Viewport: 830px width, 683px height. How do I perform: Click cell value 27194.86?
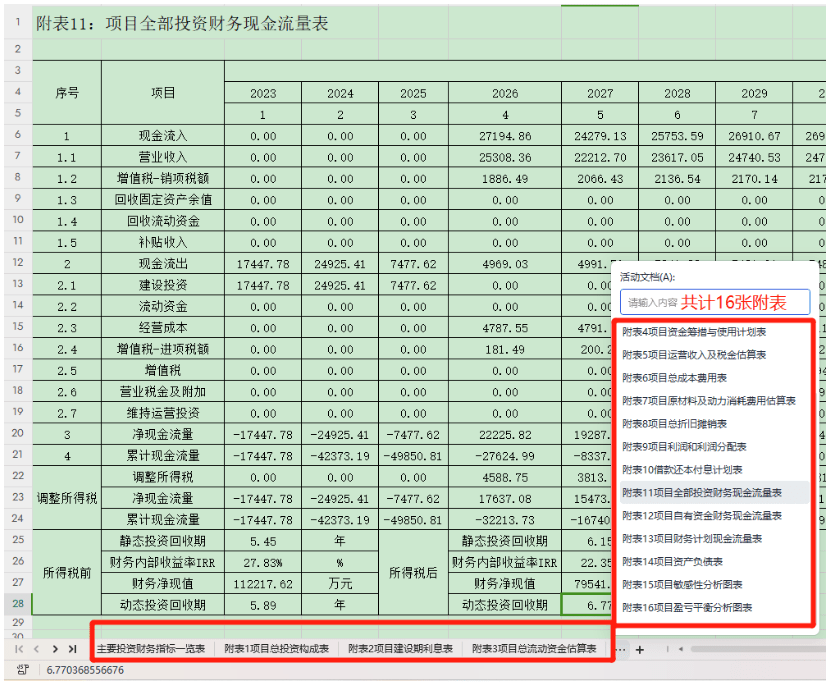coord(505,136)
